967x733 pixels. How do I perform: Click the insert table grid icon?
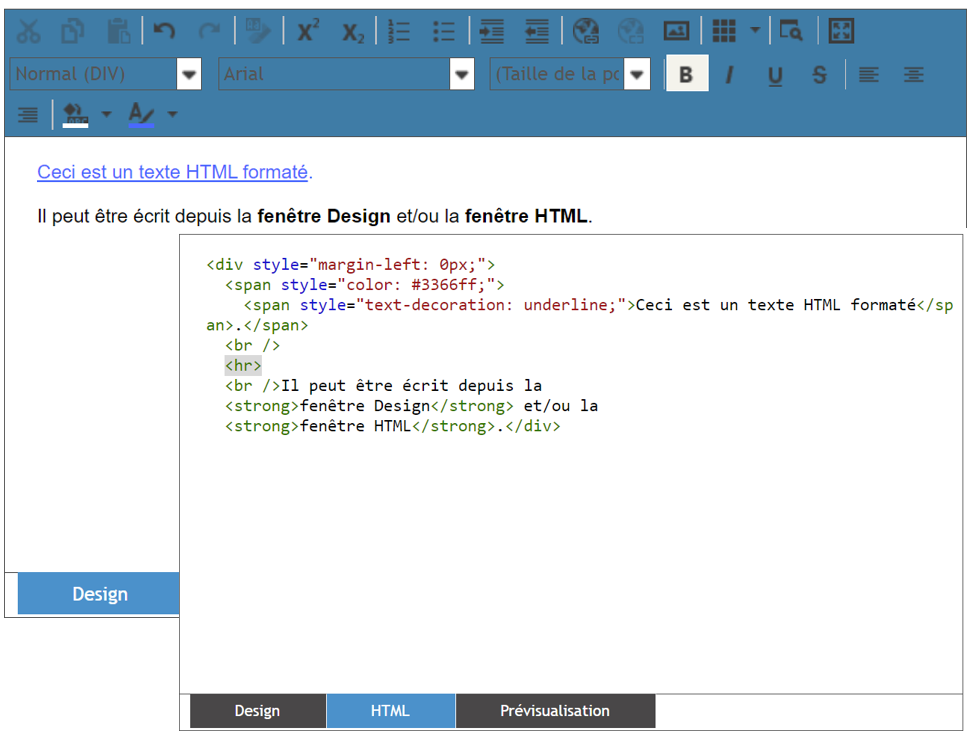[724, 31]
